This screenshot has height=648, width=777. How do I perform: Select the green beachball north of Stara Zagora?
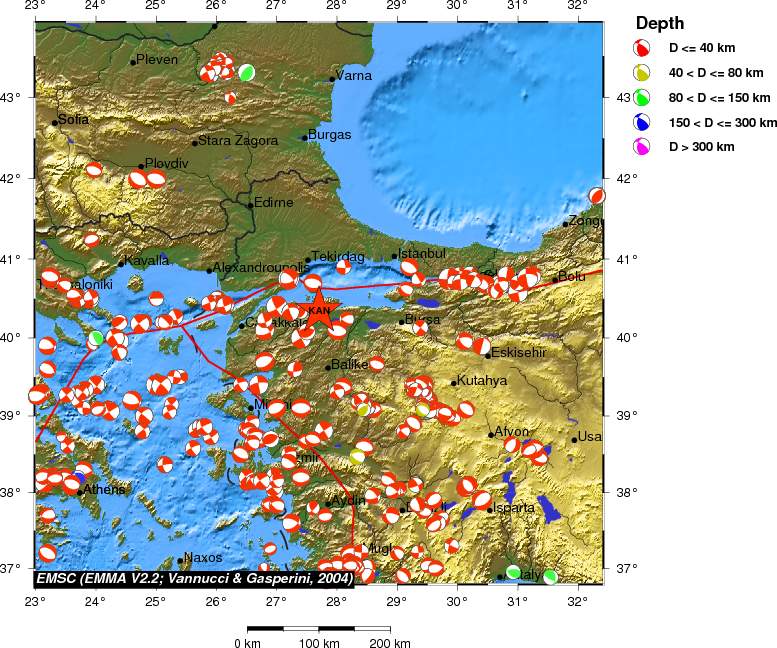point(246,73)
